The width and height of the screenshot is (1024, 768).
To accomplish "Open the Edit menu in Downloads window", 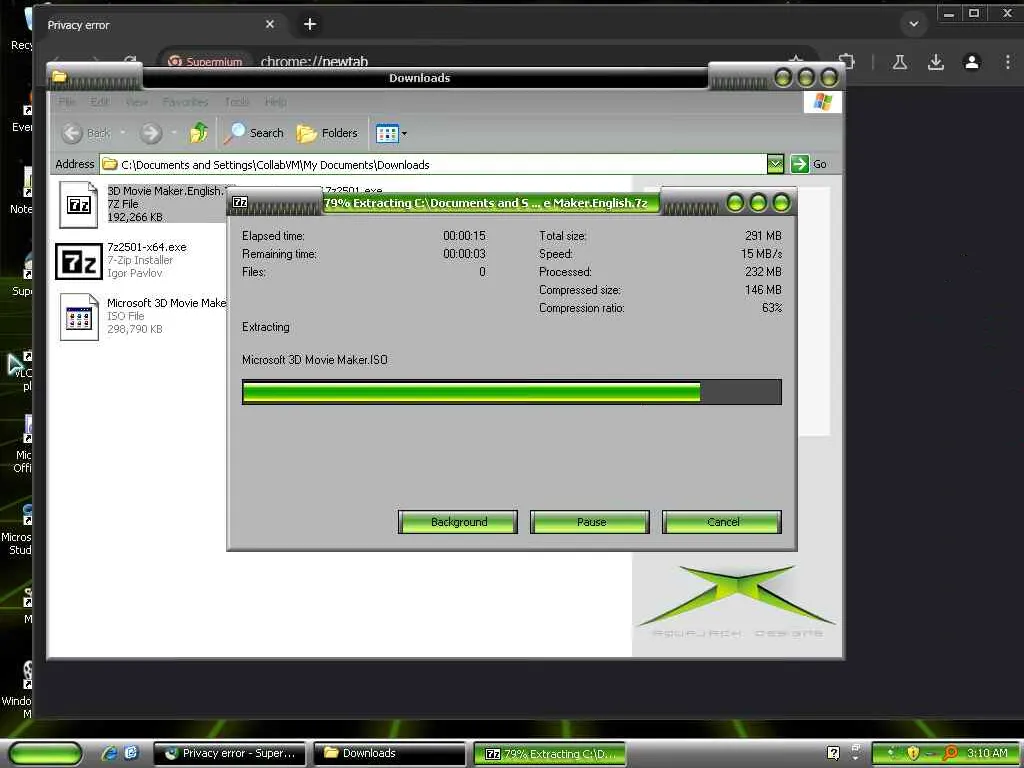I will 99,102.
